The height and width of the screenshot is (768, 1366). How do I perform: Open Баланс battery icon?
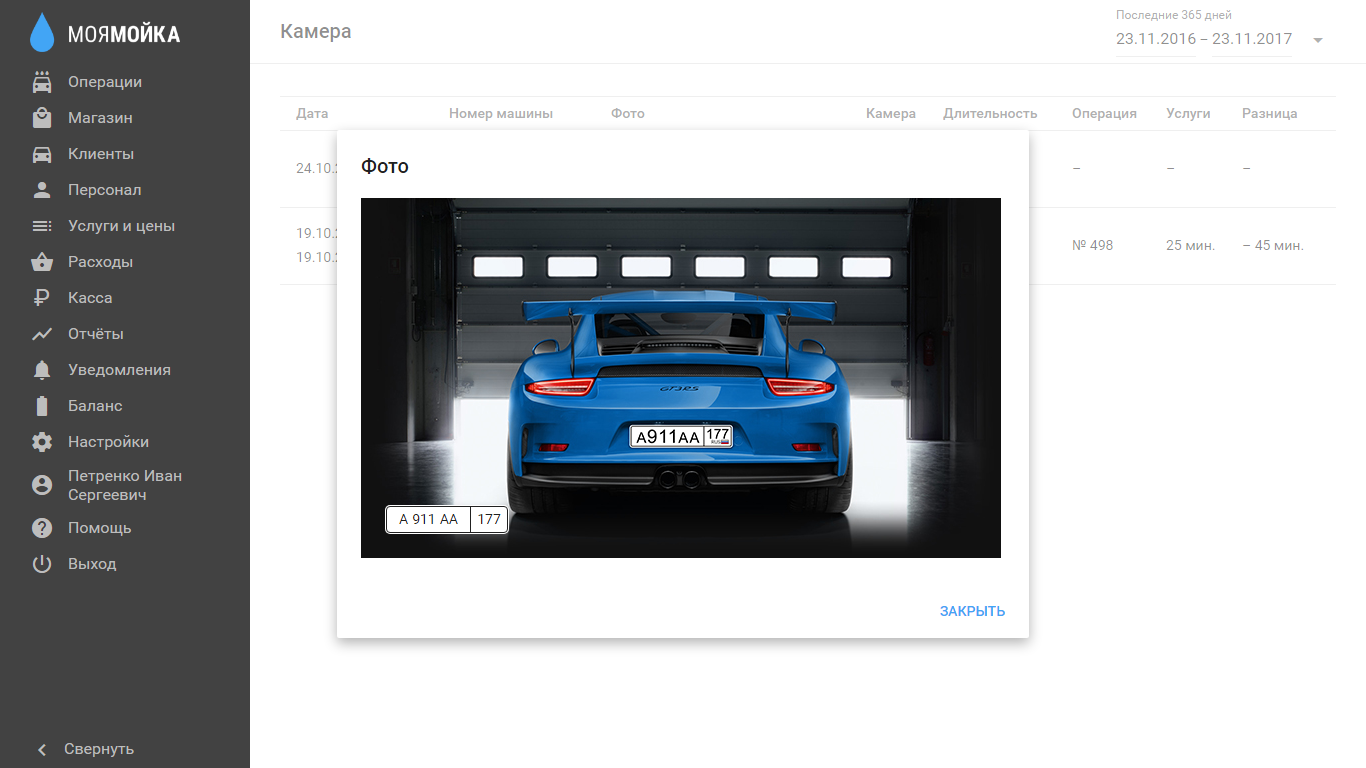[42, 406]
